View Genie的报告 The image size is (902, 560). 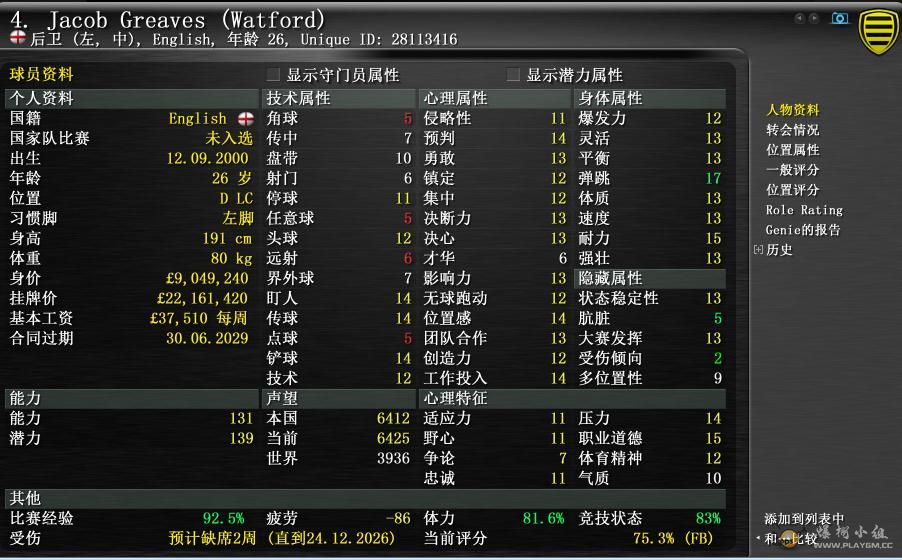point(802,230)
